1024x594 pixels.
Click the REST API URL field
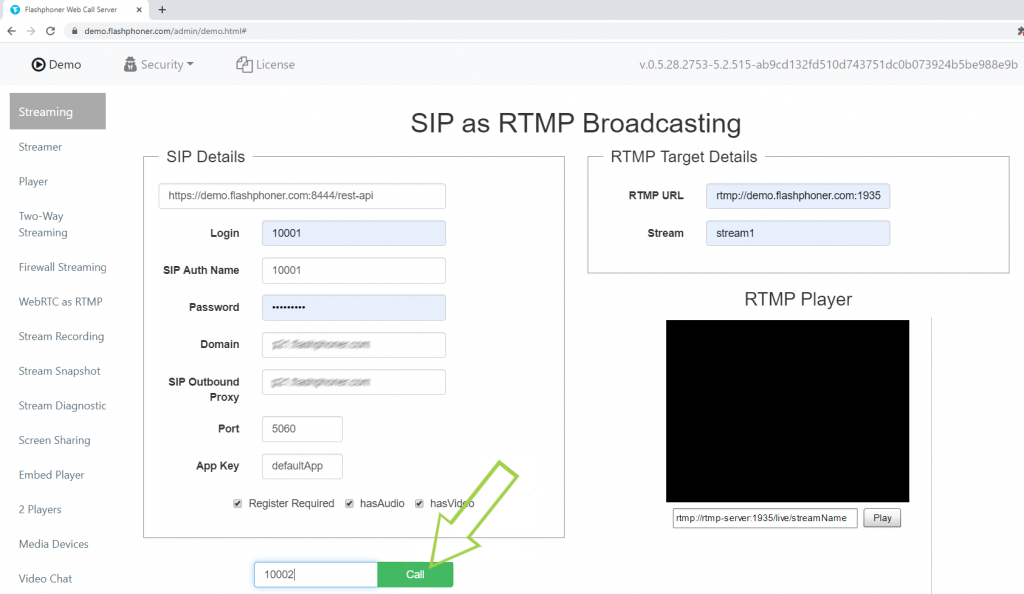302,196
